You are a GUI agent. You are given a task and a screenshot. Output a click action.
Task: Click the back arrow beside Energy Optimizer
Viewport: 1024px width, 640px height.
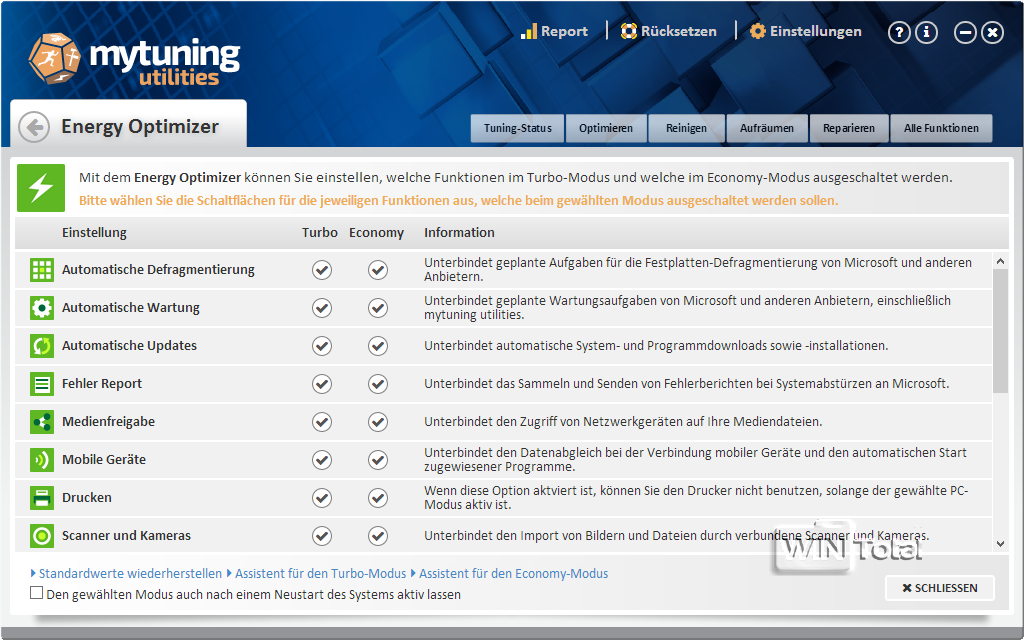tap(34, 127)
